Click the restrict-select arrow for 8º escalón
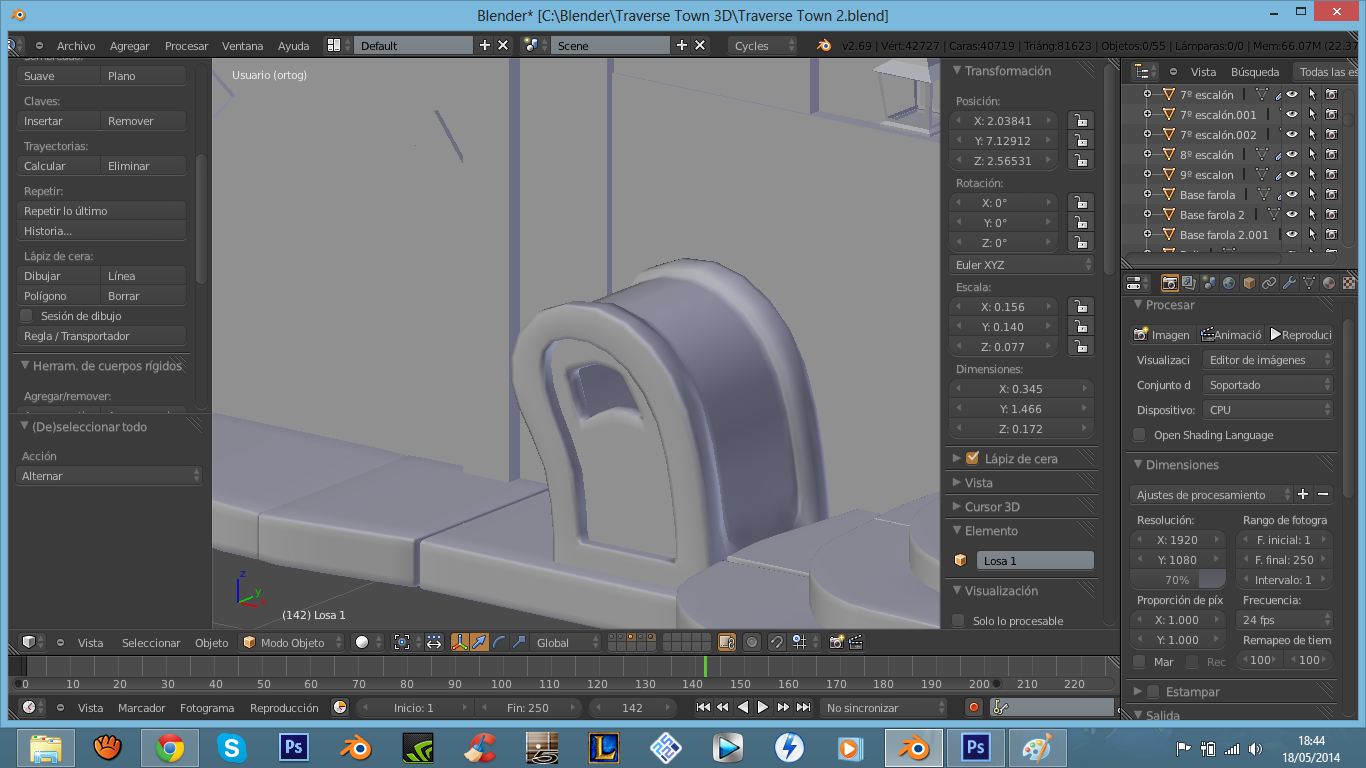The height and width of the screenshot is (768, 1366). pos(1312,154)
